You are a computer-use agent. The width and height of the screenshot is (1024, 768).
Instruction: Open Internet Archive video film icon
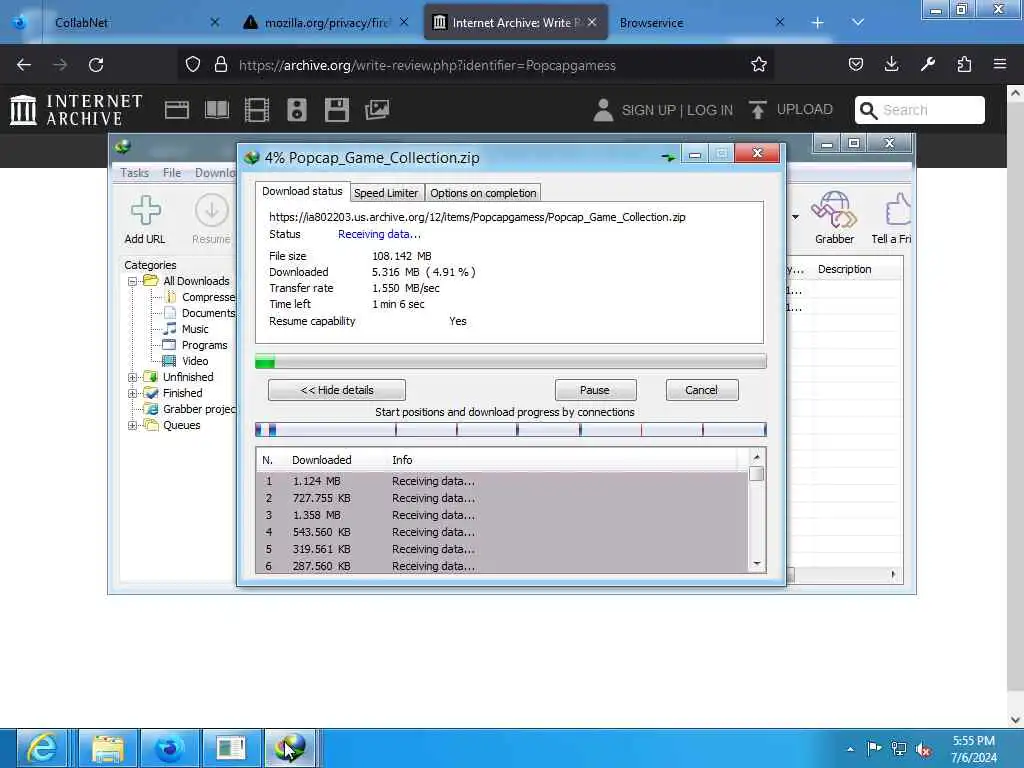click(257, 110)
